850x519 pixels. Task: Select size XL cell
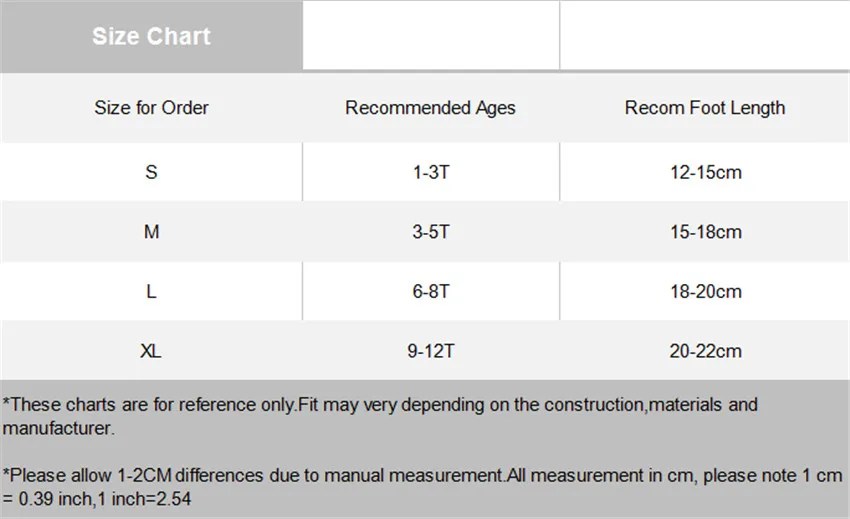[x=151, y=351]
